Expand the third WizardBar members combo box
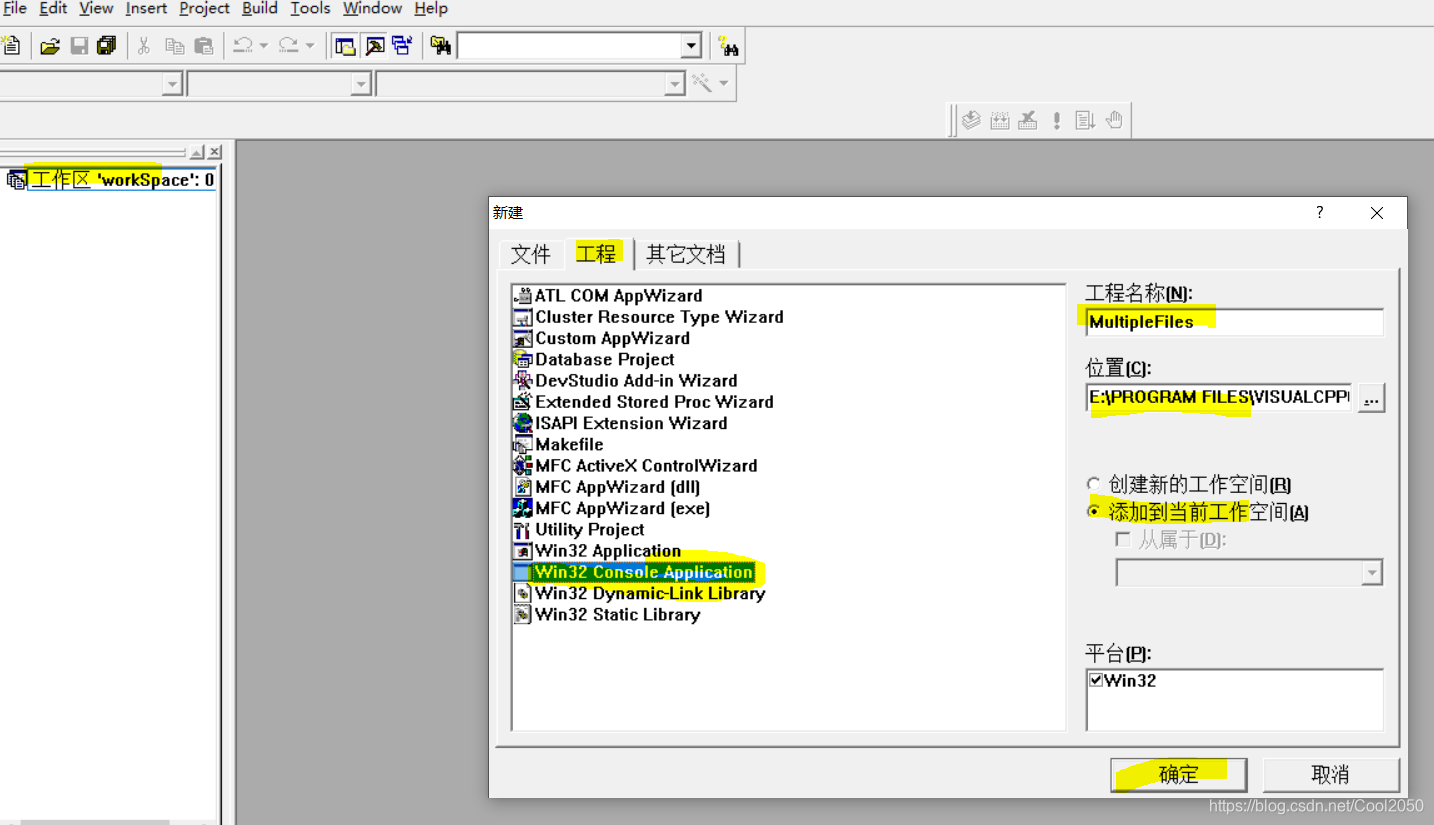This screenshot has height=825, width=1434. [675, 84]
